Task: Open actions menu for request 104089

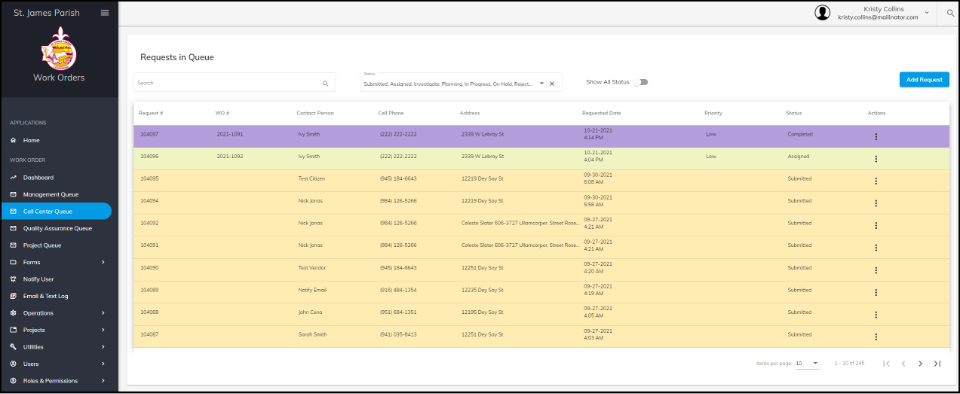Action: 876,292
